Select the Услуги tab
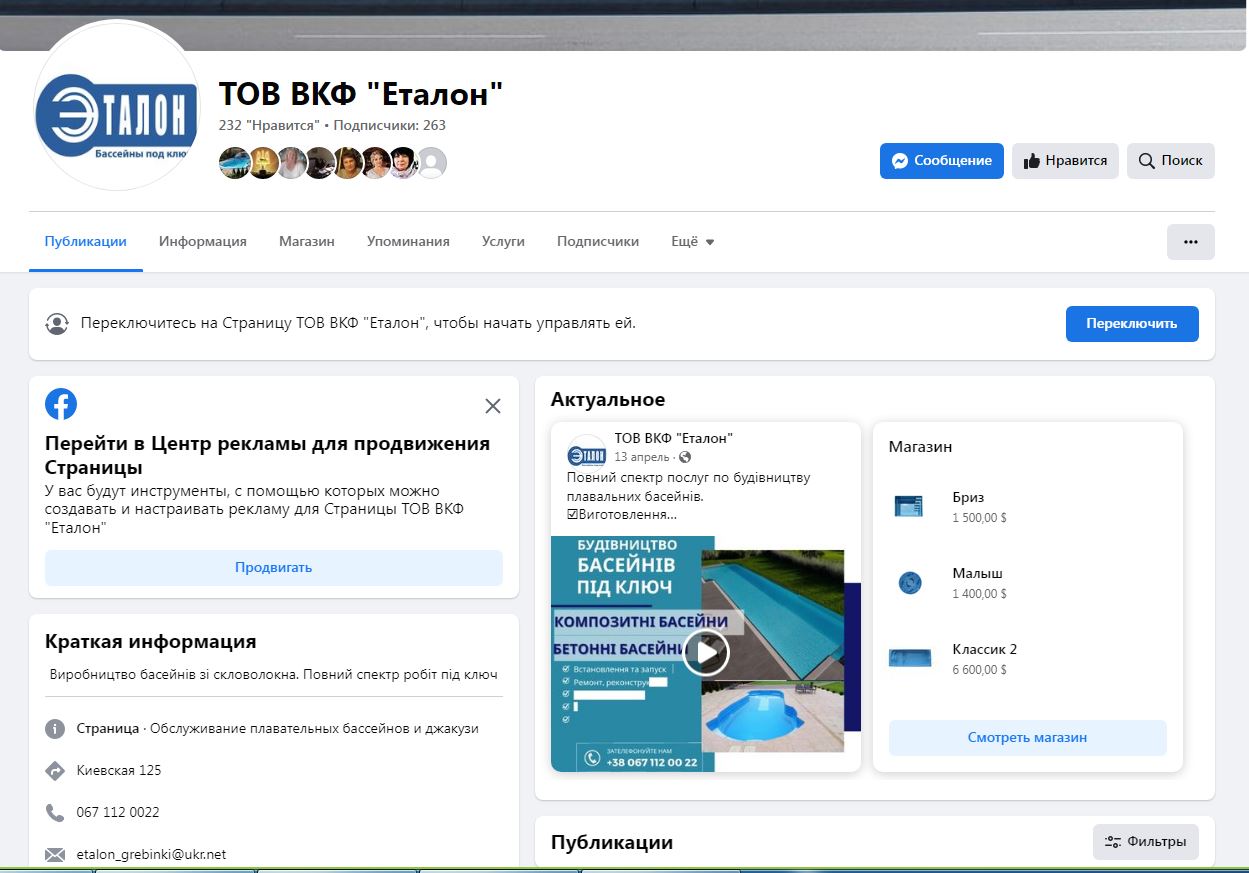This screenshot has height=873, width=1249. pos(503,241)
